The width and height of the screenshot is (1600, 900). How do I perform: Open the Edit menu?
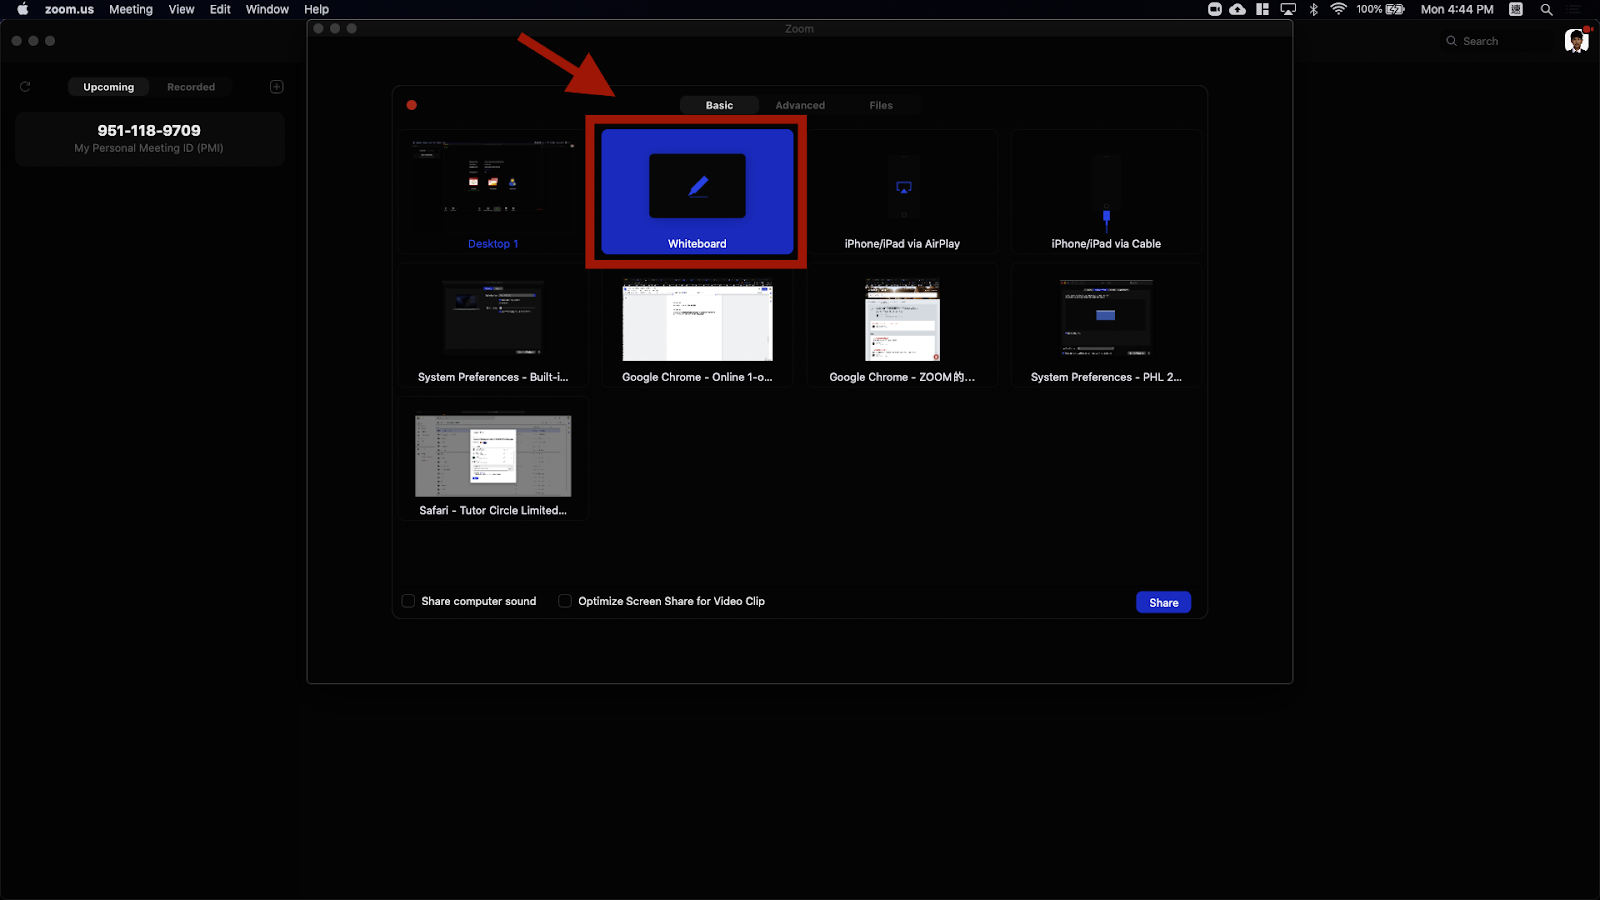220,9
